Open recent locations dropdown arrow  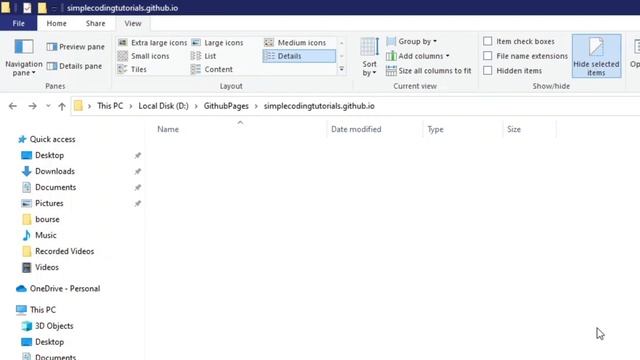pyautogui.click(x=48, y=106)
